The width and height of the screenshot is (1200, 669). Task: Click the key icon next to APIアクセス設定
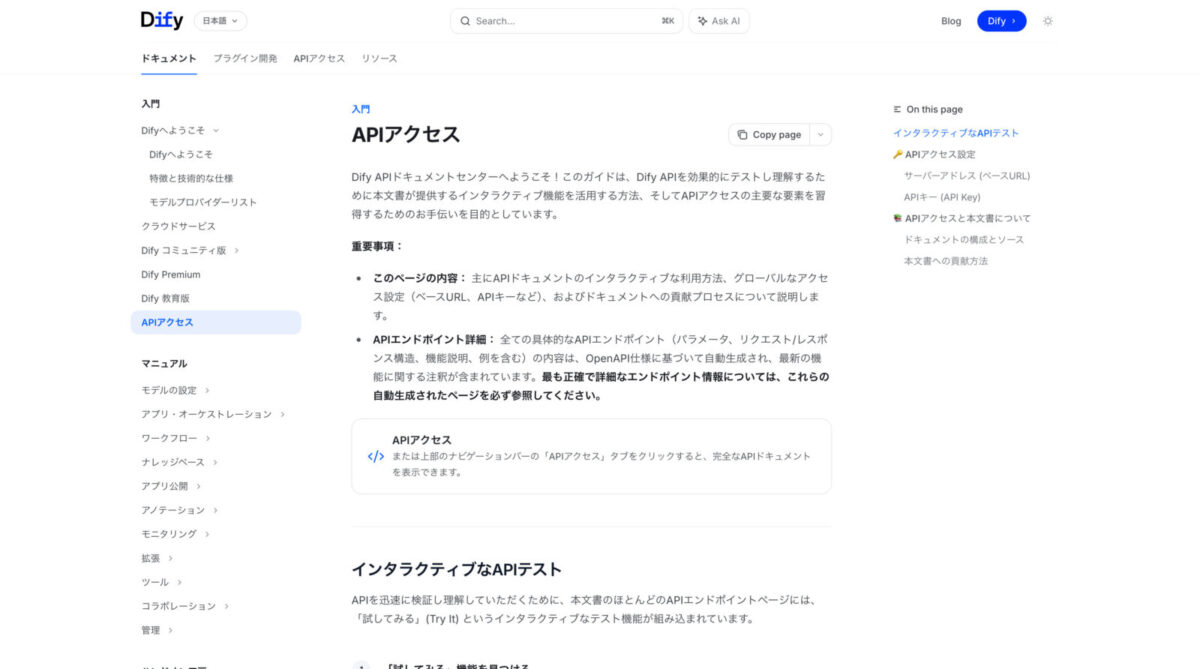[x=899, y=153]
